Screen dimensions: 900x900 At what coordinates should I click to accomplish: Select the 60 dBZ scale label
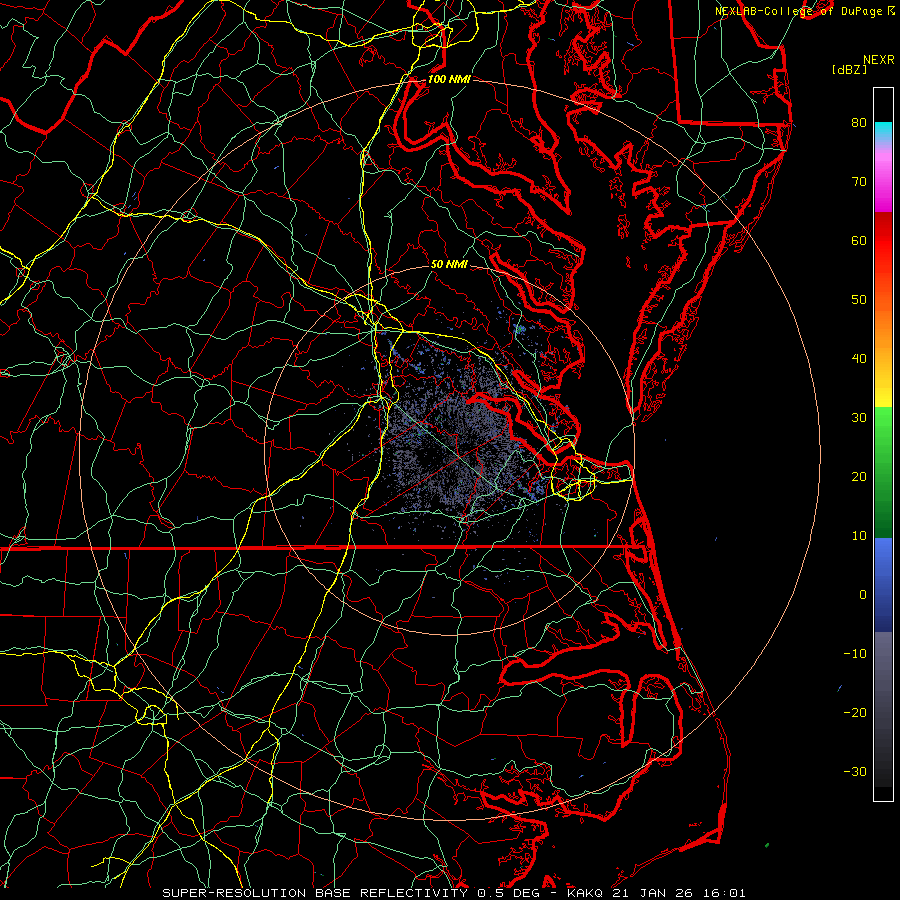857,241
